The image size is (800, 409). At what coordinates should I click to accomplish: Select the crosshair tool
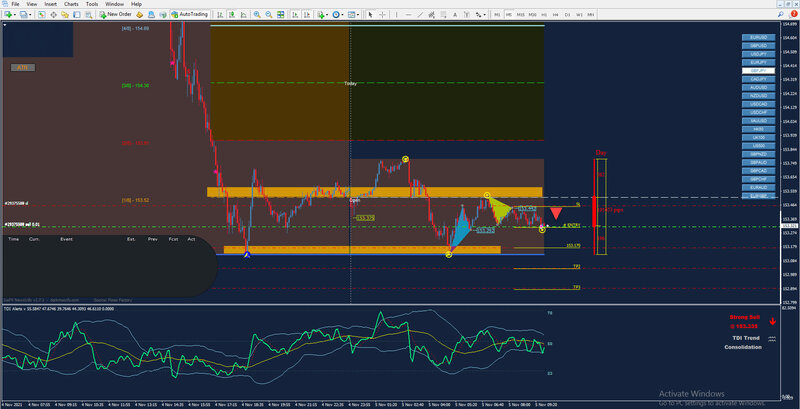point(382,14)
